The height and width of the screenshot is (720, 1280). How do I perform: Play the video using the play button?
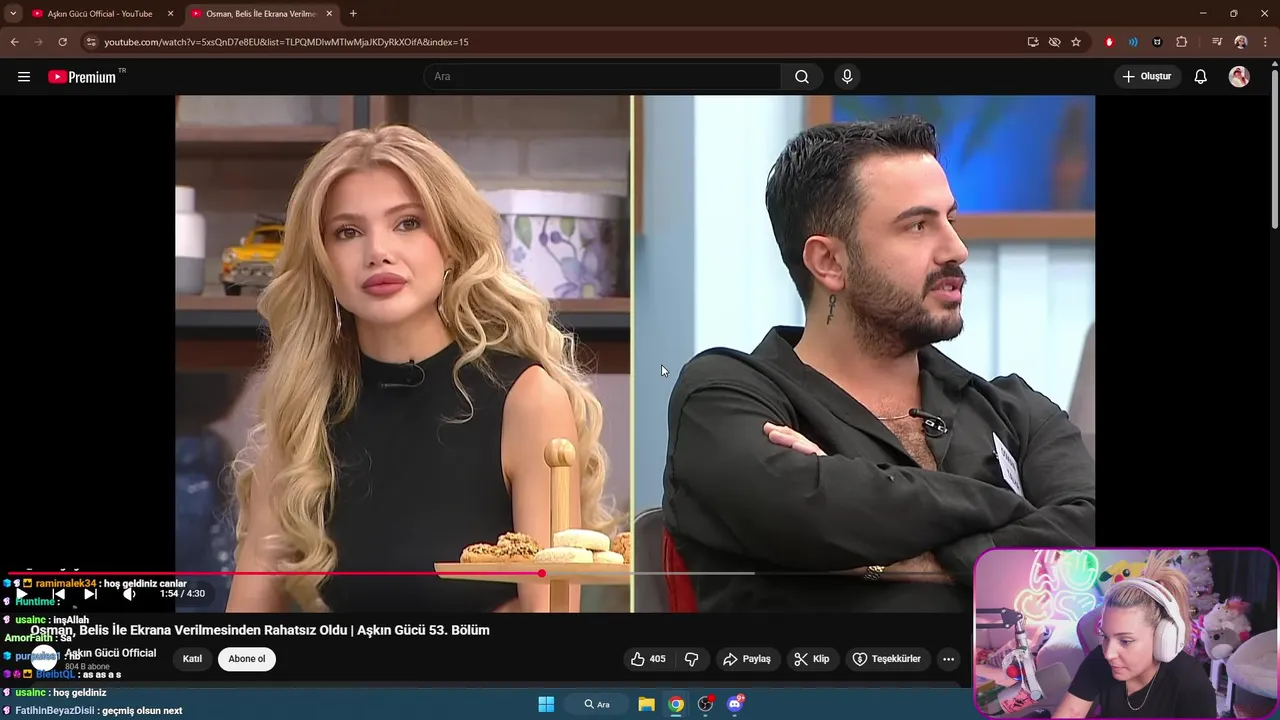21,594
